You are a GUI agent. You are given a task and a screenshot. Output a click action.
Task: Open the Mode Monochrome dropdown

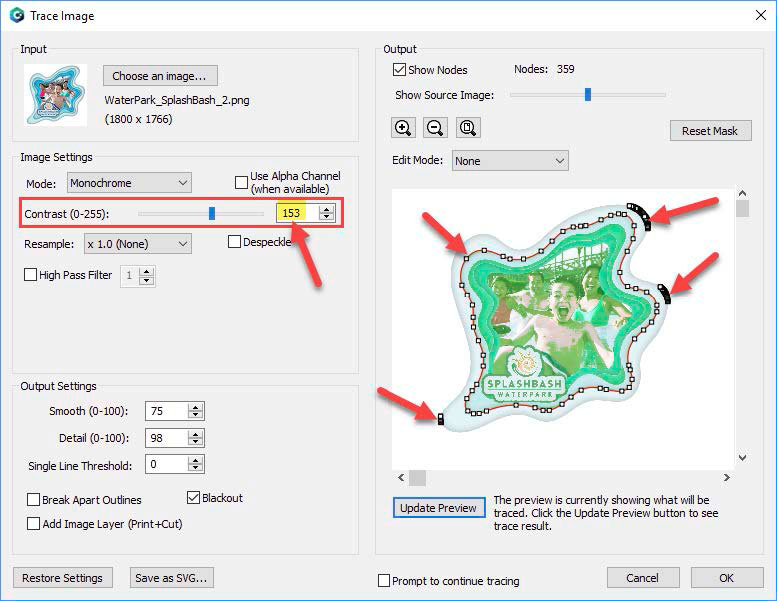(129, 183)
